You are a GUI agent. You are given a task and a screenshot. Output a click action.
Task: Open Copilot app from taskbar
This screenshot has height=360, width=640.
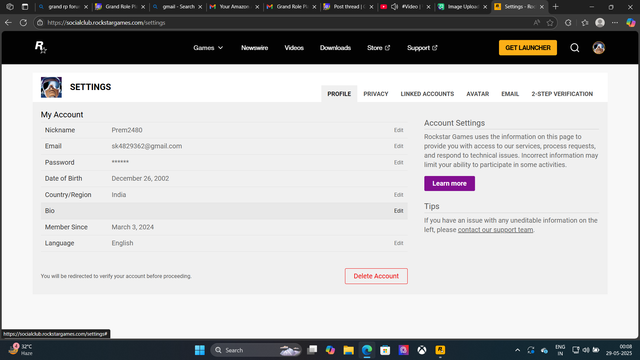[x=330, y=350]
